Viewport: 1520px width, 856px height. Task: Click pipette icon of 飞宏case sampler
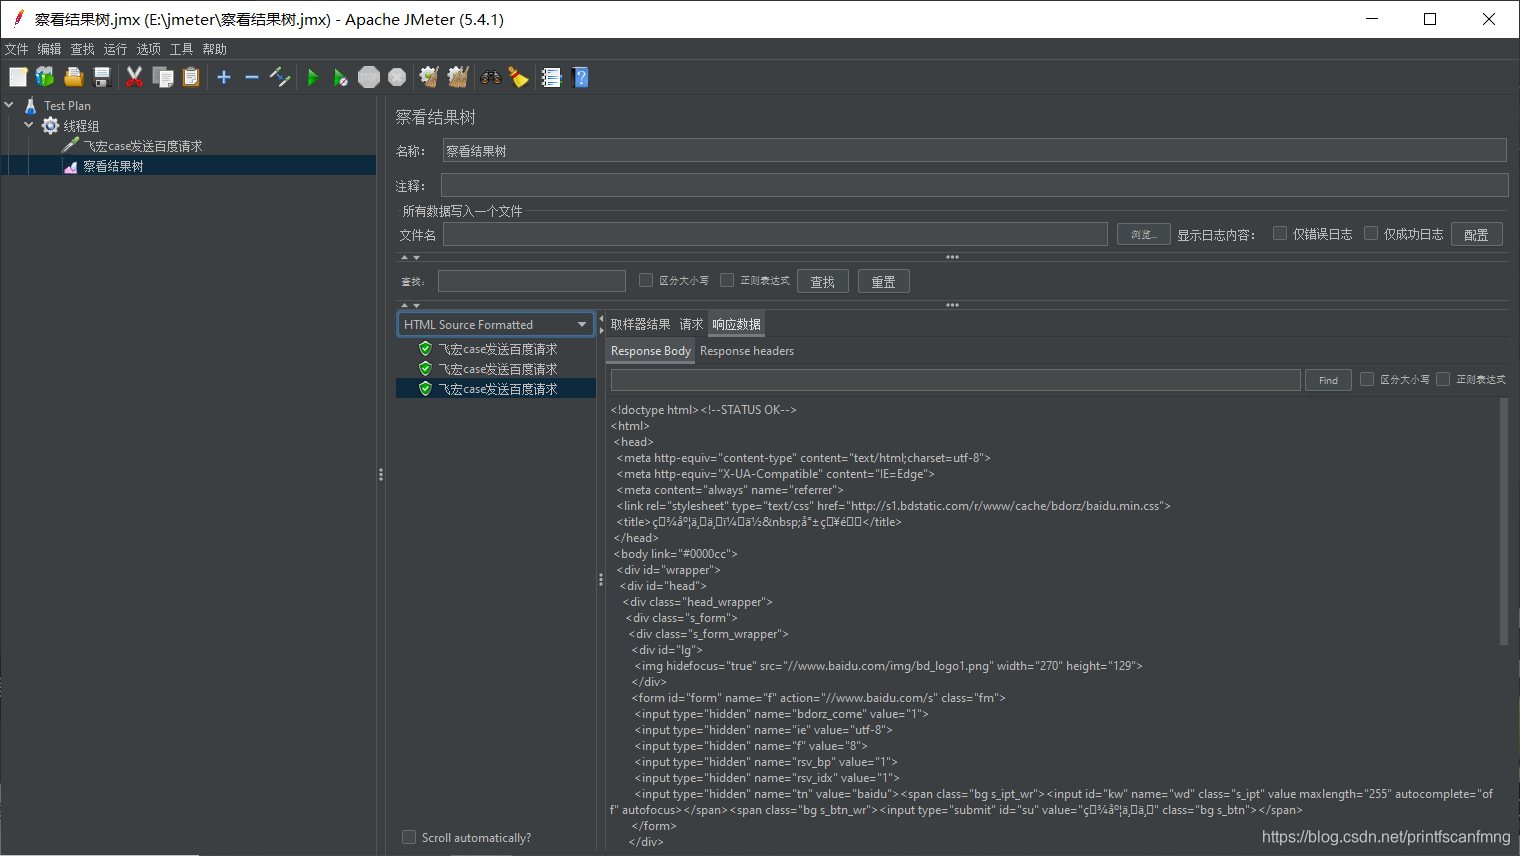coord(70,145)
